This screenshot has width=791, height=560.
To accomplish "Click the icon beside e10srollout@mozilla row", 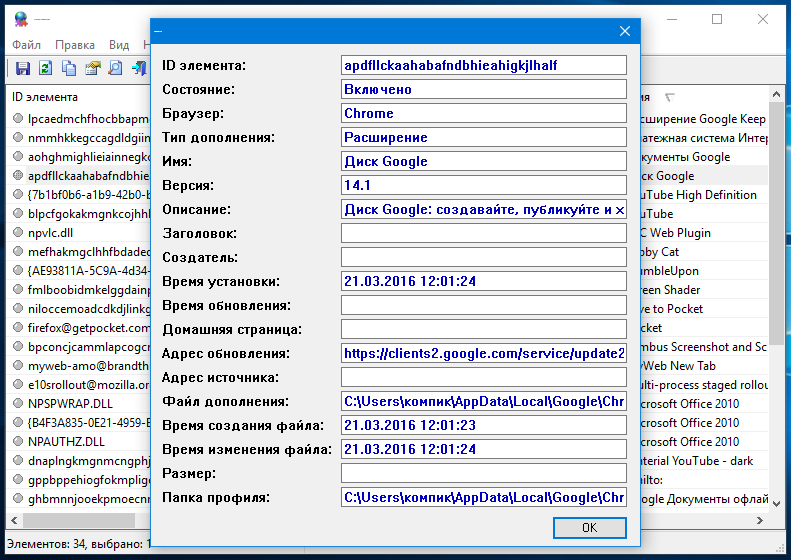I will coord(18,384).
